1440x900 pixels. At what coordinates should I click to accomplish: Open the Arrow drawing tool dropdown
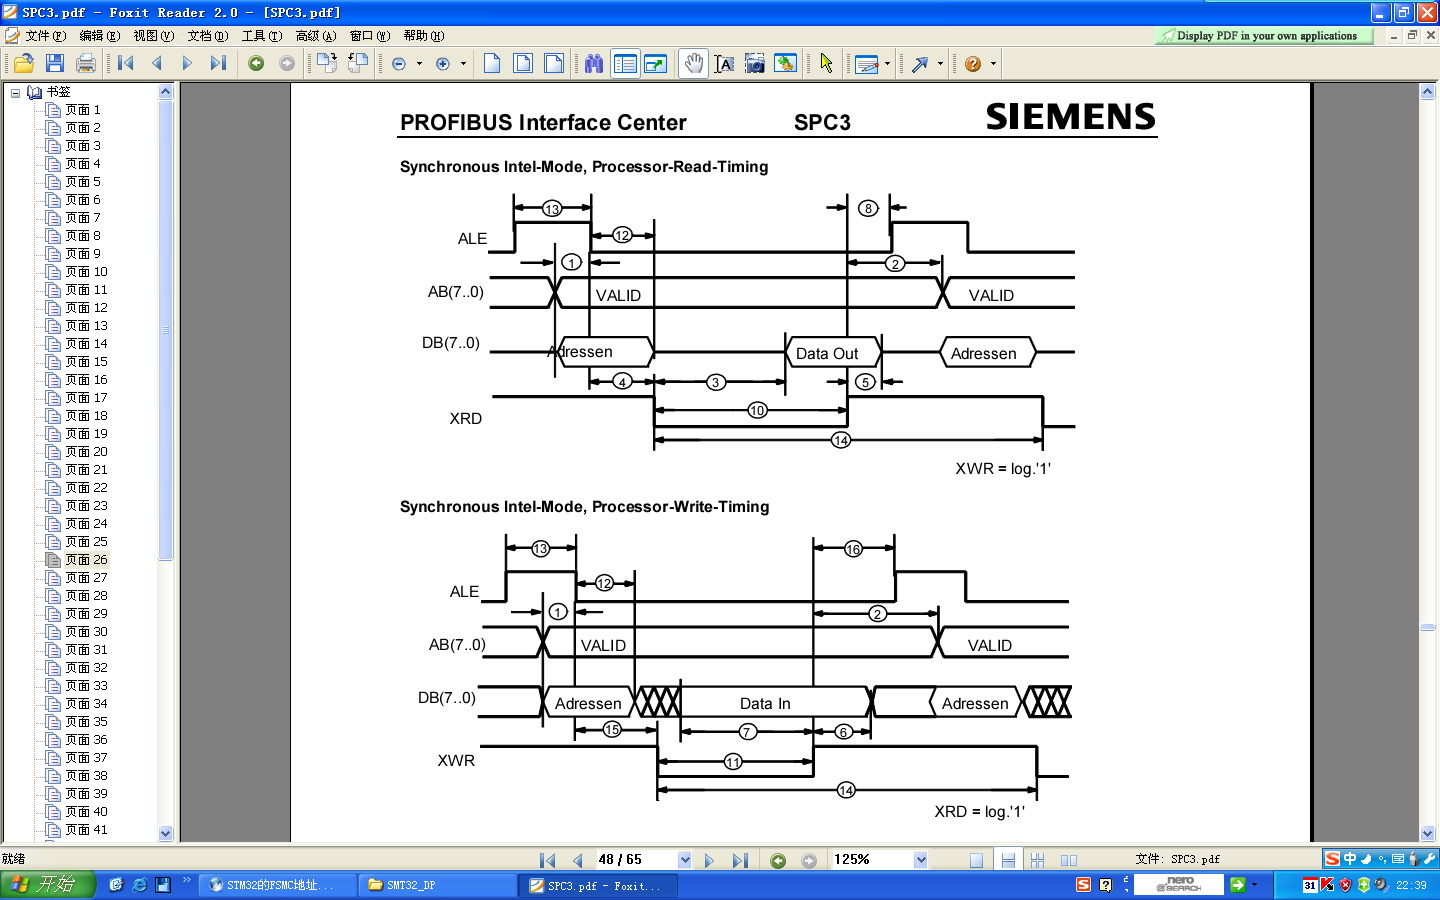point(940,63)
